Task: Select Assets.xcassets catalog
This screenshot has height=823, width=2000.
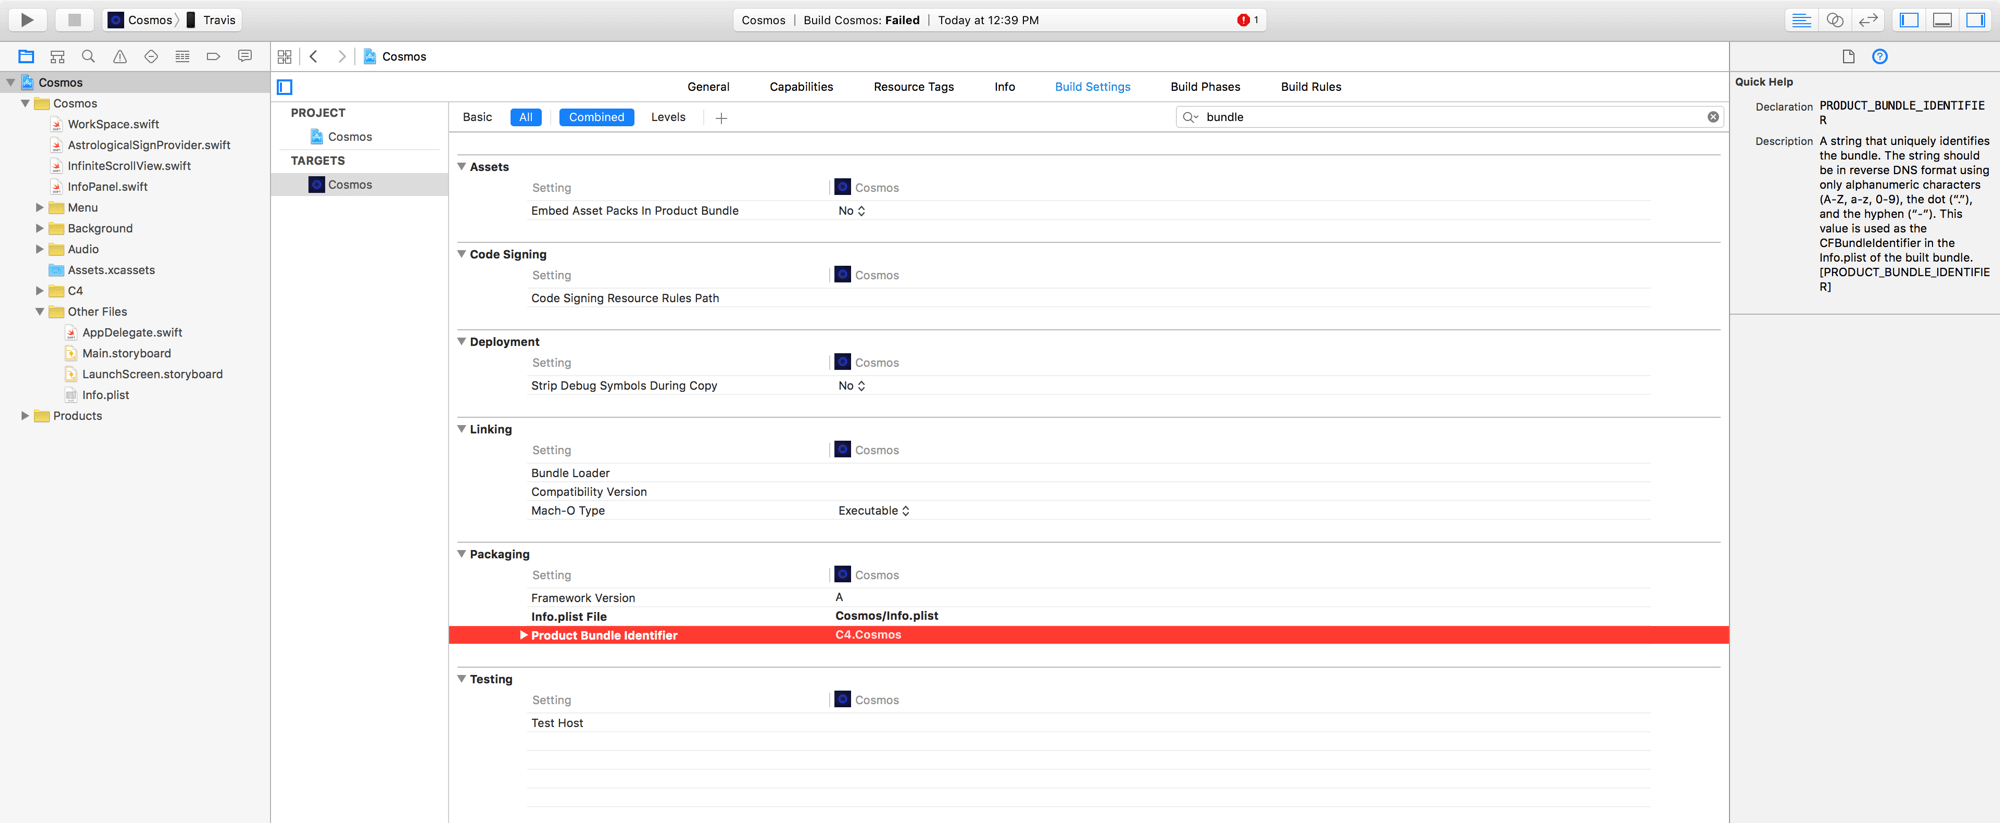Action: [111, 270]
